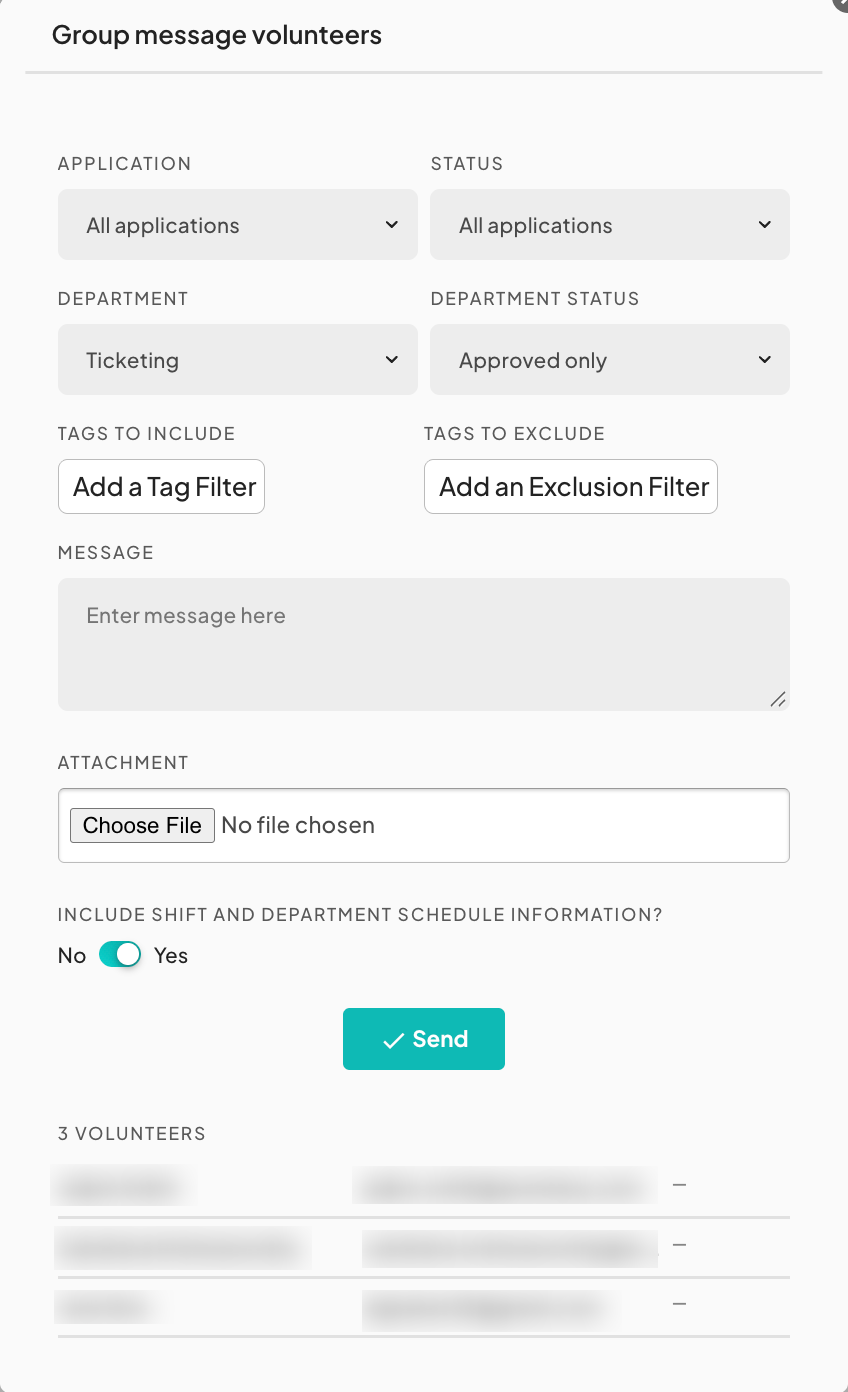The height and width of the screenshot is (1392, 848).
Task: Focus the 'Enter message here' text area
Action: coord(423,644)
